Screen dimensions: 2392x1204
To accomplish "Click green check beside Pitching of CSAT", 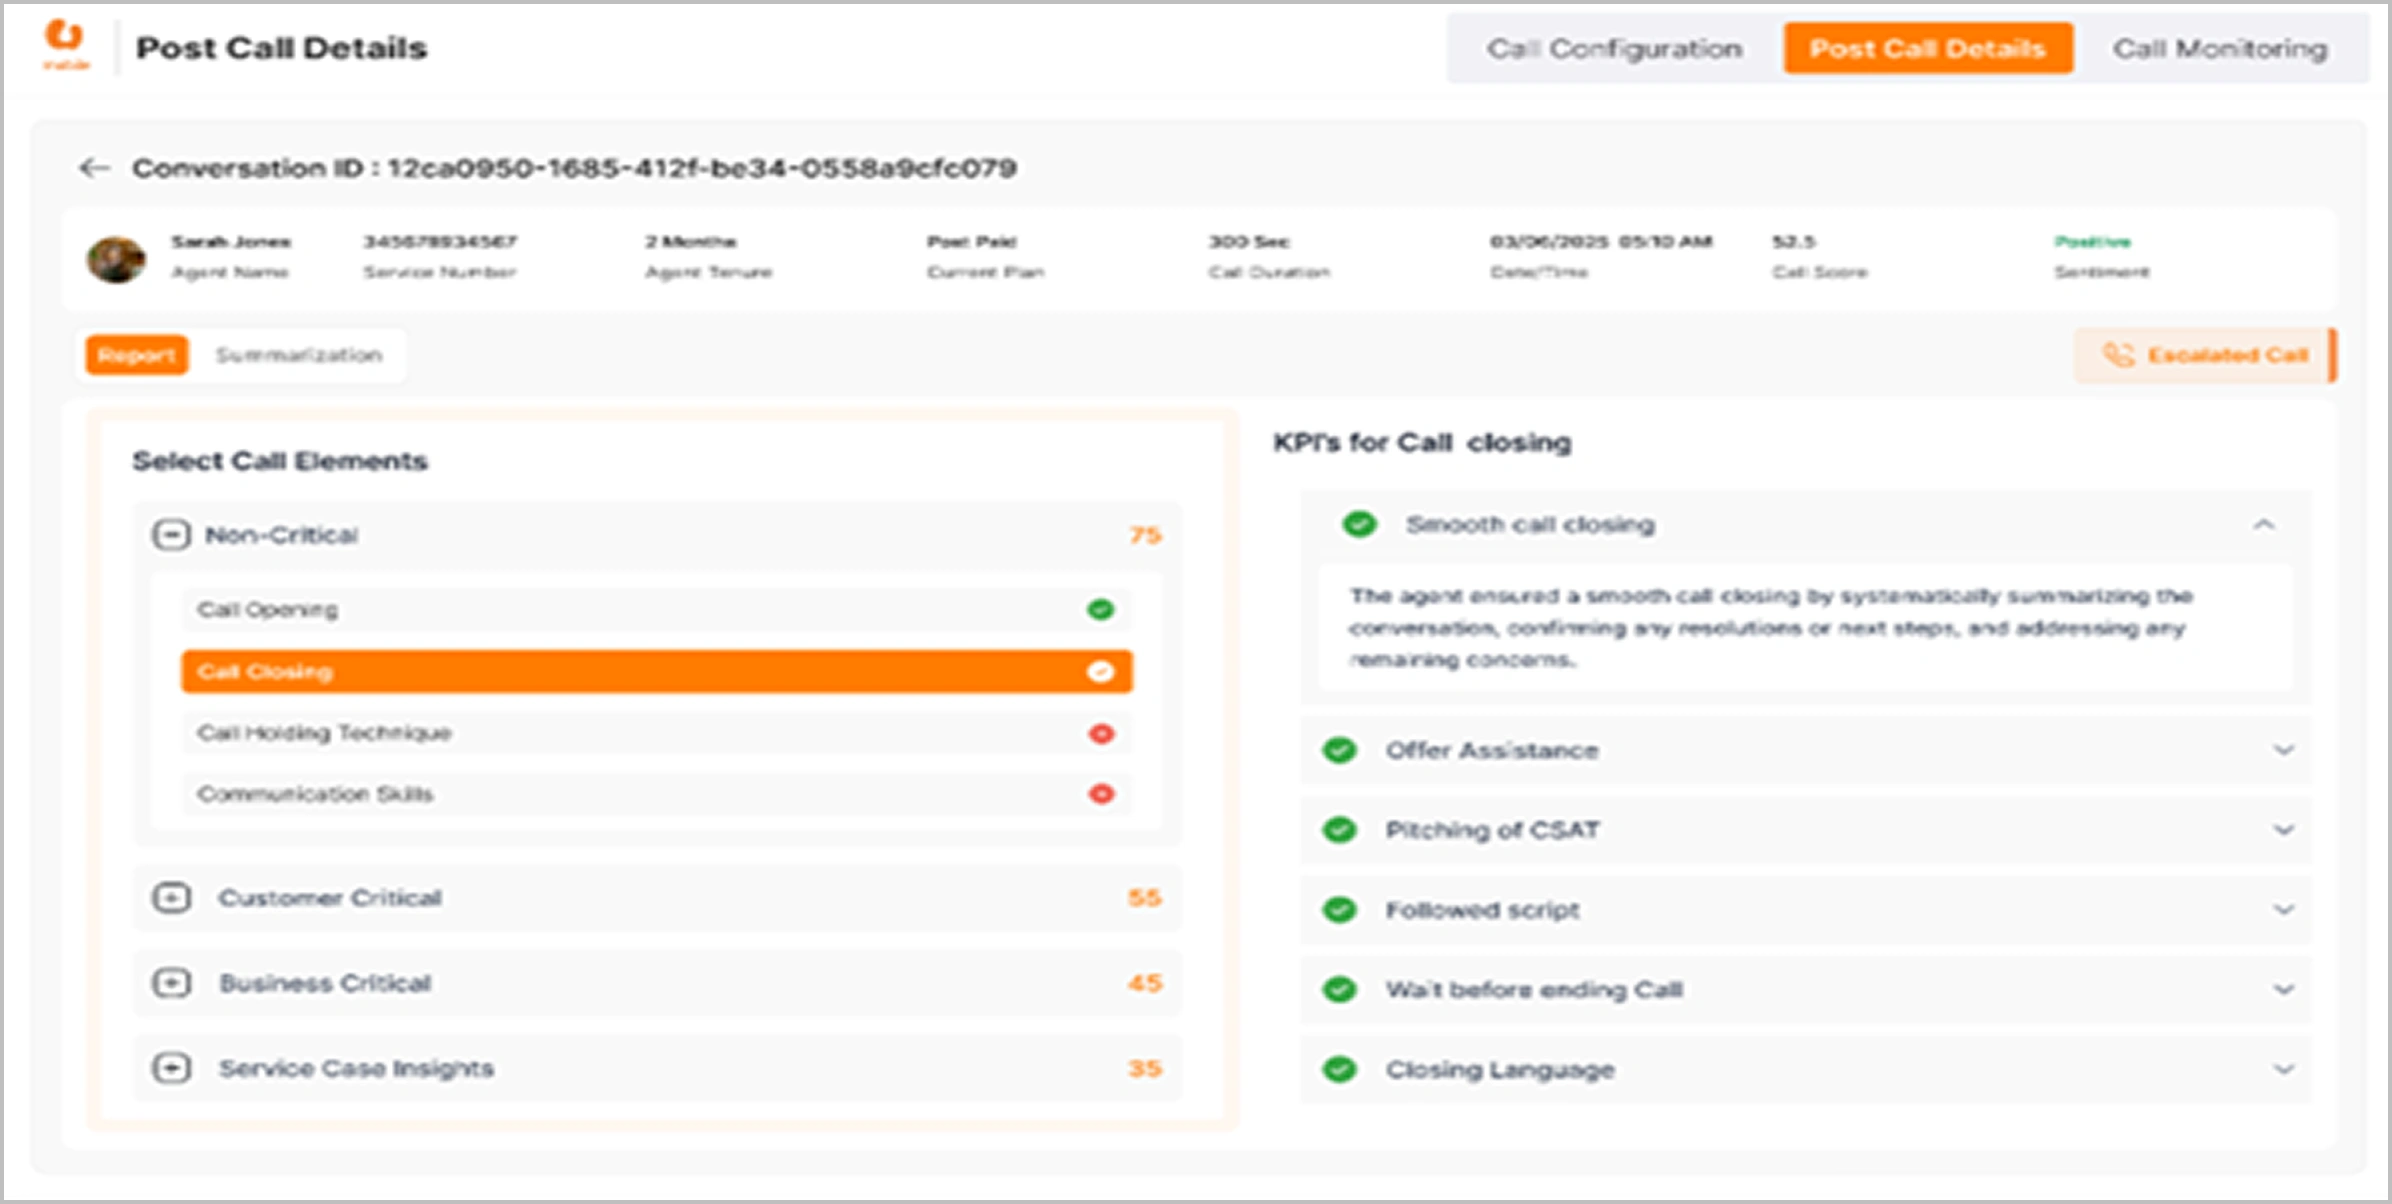I will click(1339, 830).
